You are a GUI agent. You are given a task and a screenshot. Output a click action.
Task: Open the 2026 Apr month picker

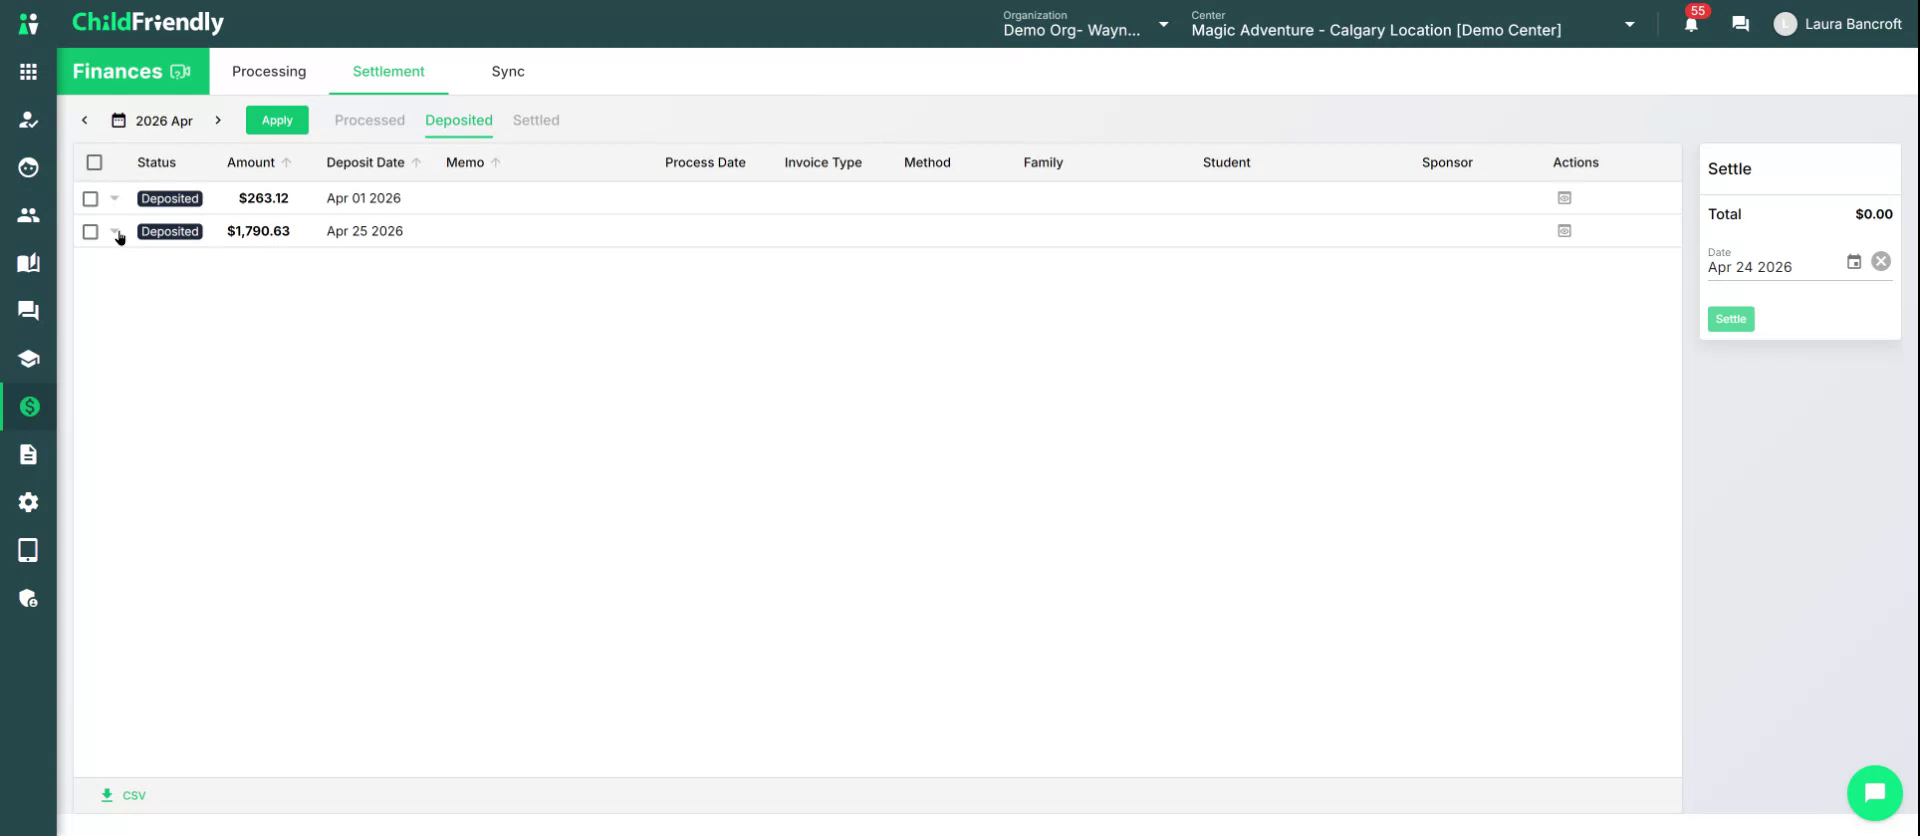[152, 120]
